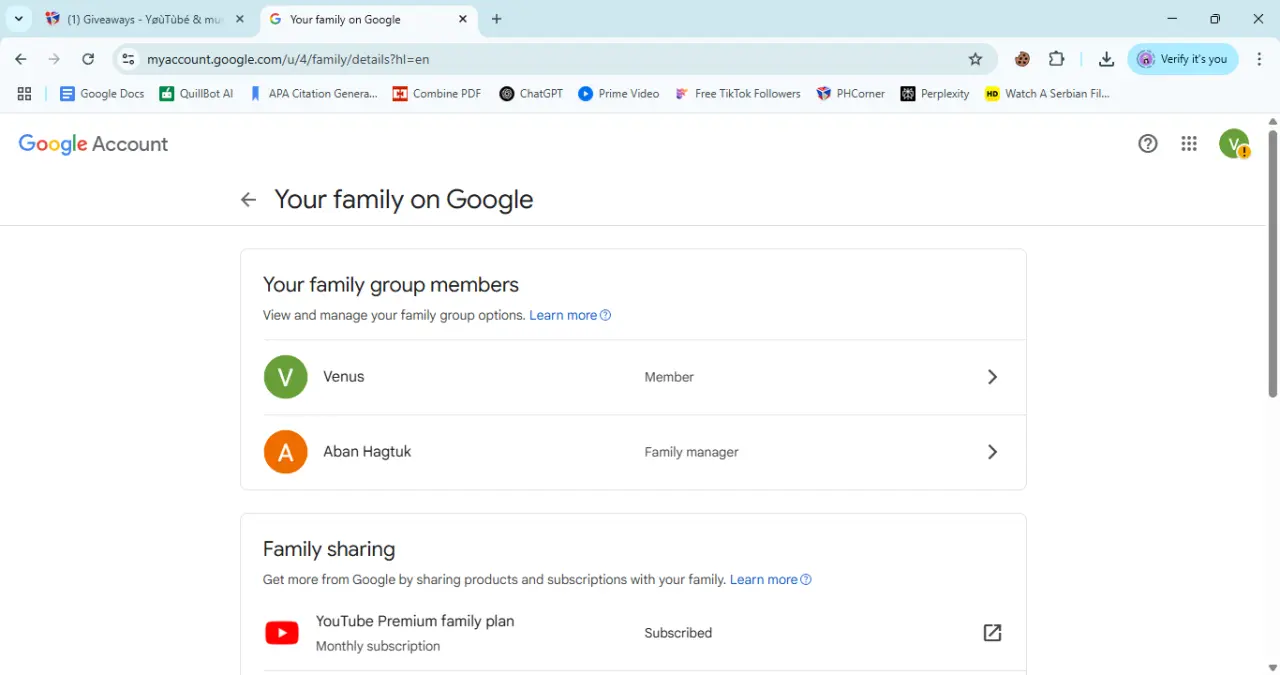Restore down the browser window
1280x675 pixels.
click(x=1215, y=19)
